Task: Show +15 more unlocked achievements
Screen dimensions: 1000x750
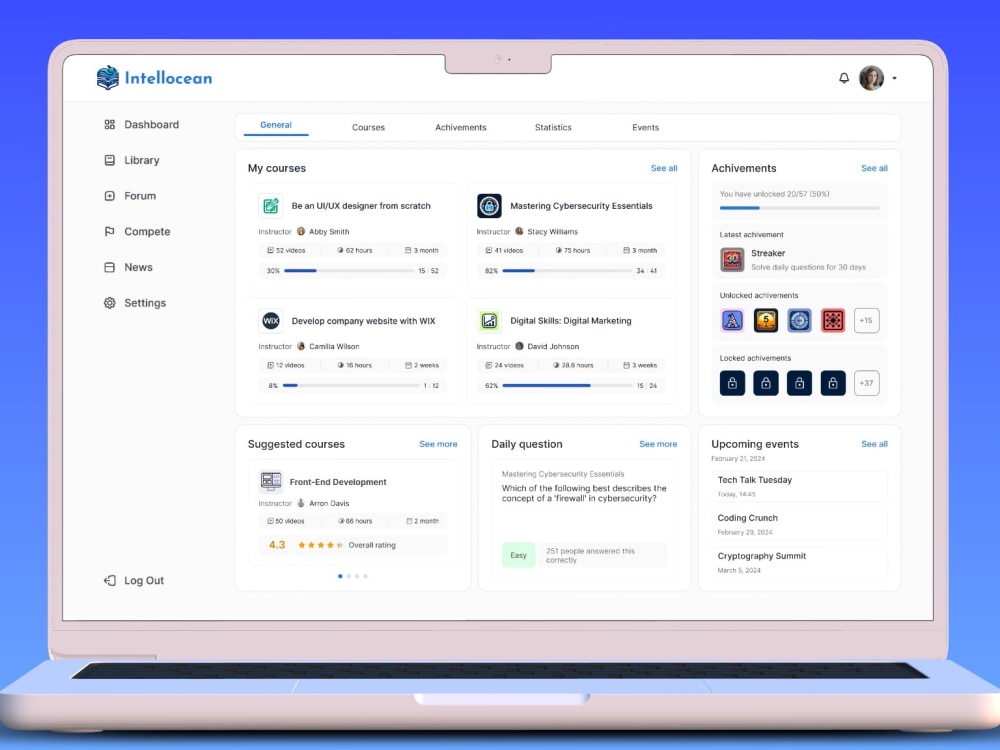Action: coord(866,320)
